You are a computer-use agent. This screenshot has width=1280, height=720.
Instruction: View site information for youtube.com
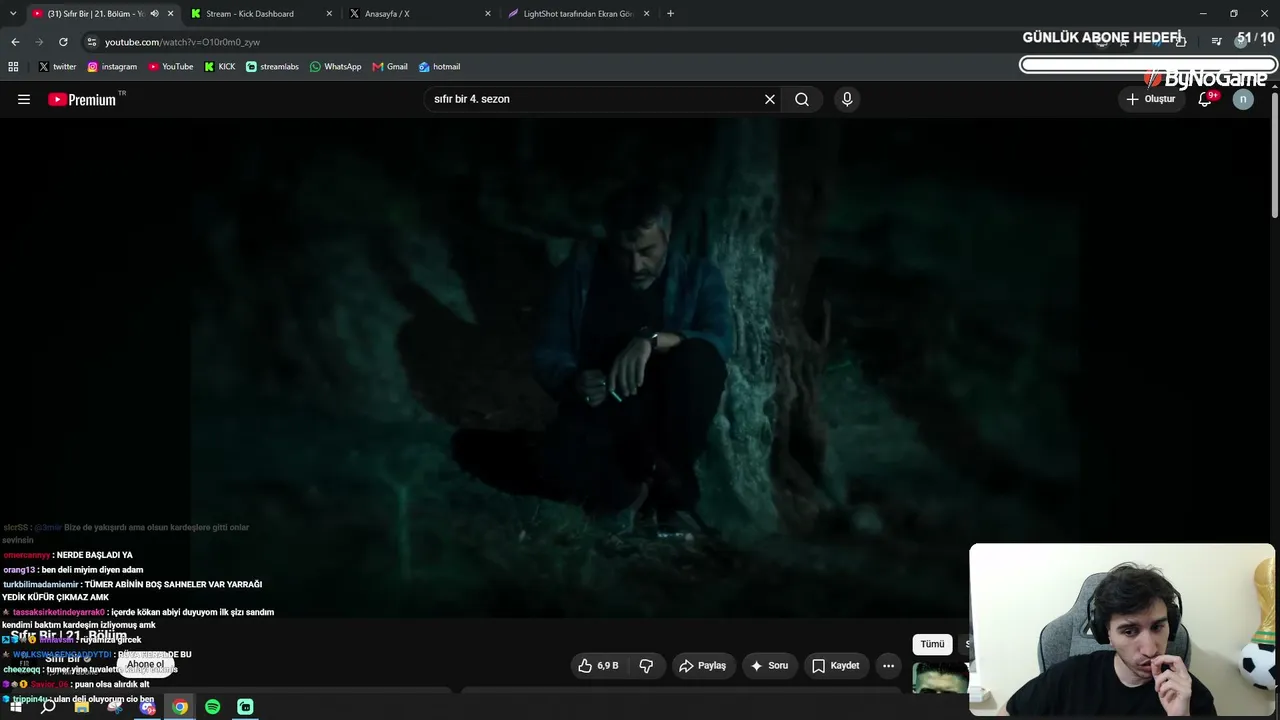(x=92, y=42)
